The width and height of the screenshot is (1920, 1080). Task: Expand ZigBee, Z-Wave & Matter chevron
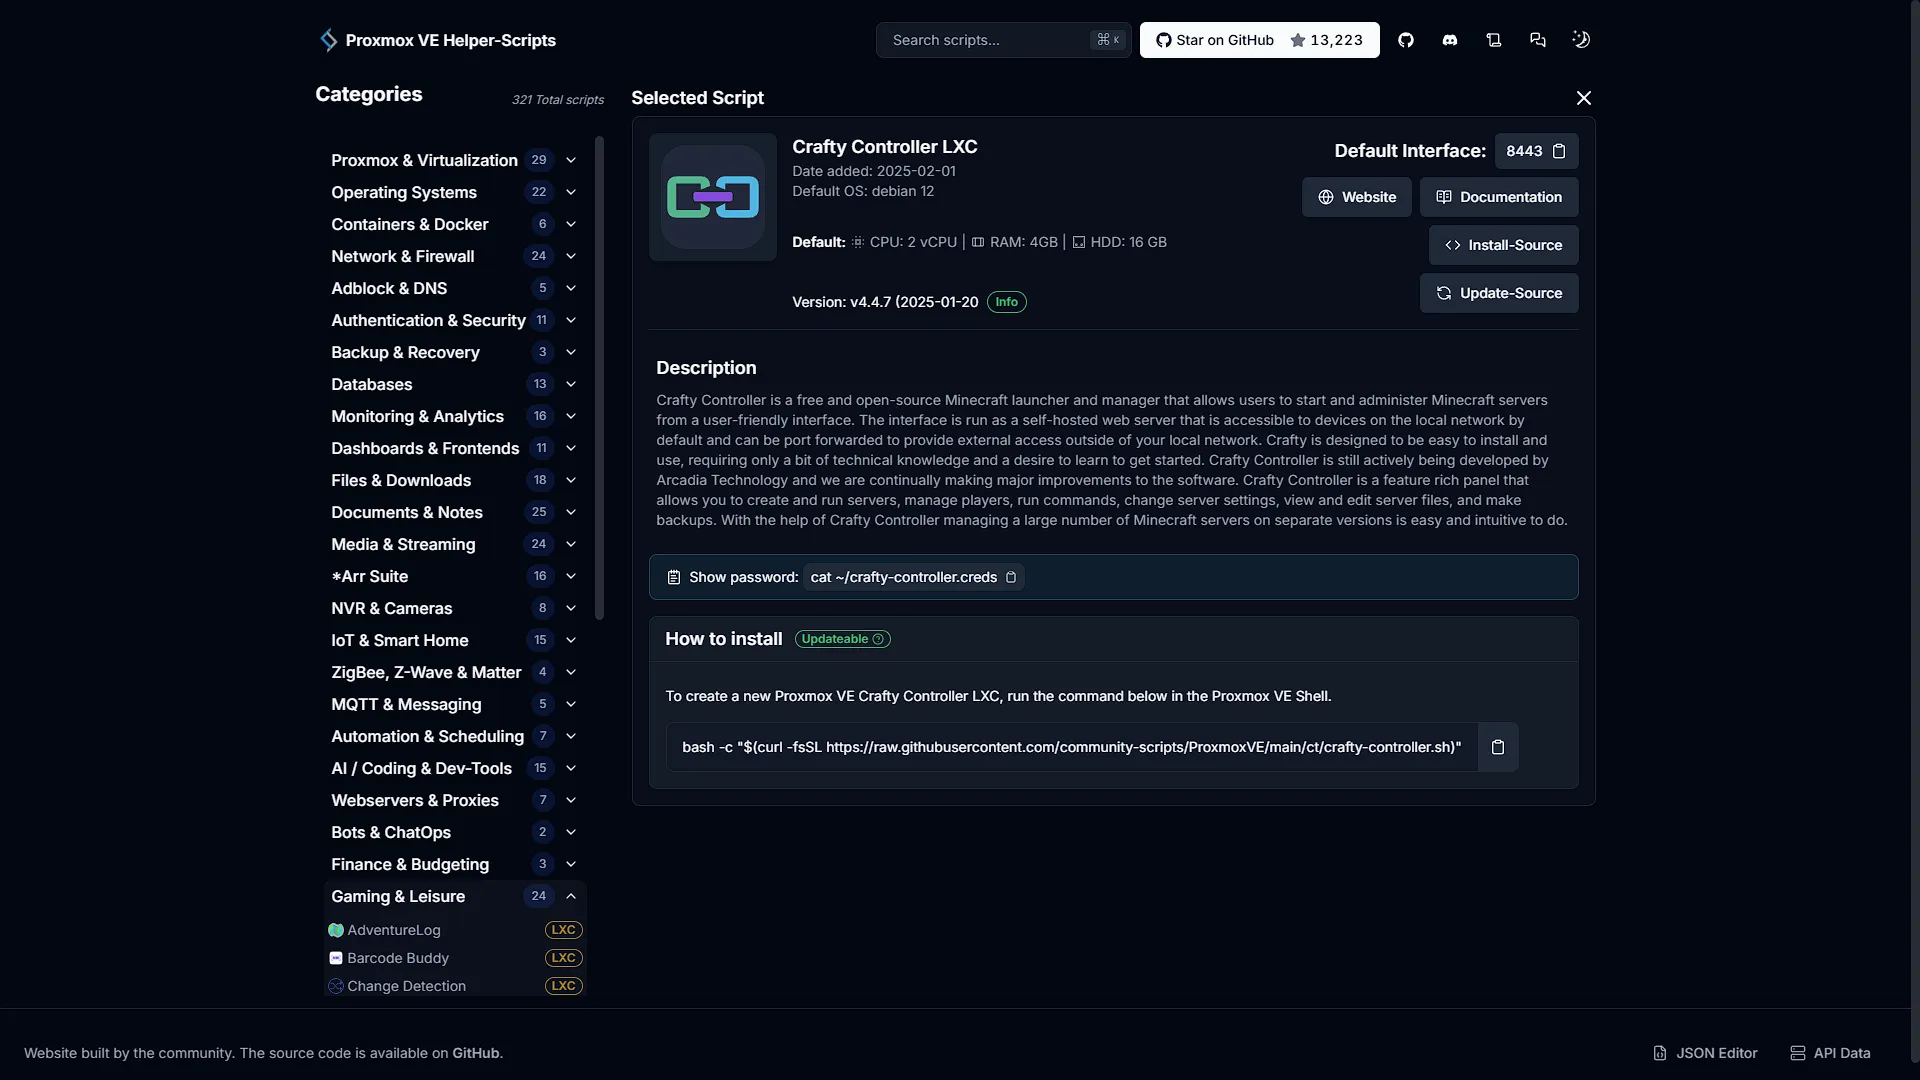coord(571,672)
